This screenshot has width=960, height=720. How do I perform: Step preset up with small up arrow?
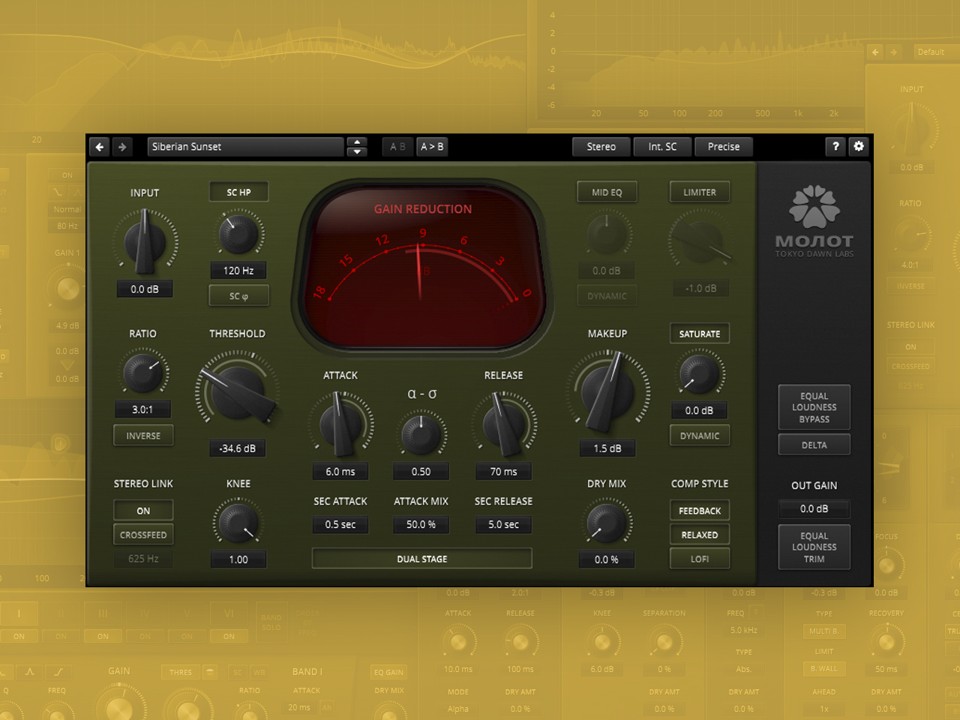point(356,141)
